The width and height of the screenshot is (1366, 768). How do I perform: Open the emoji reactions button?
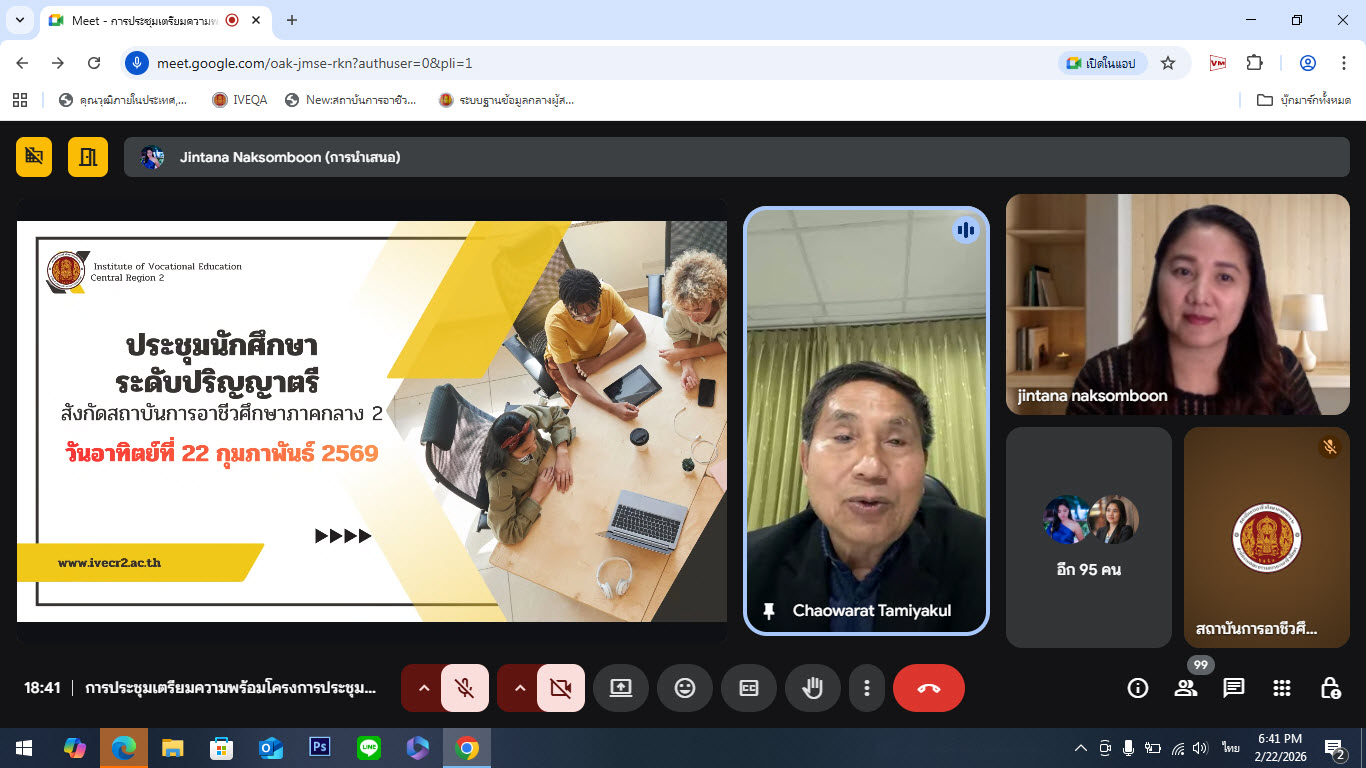click(x=684, y=688)
